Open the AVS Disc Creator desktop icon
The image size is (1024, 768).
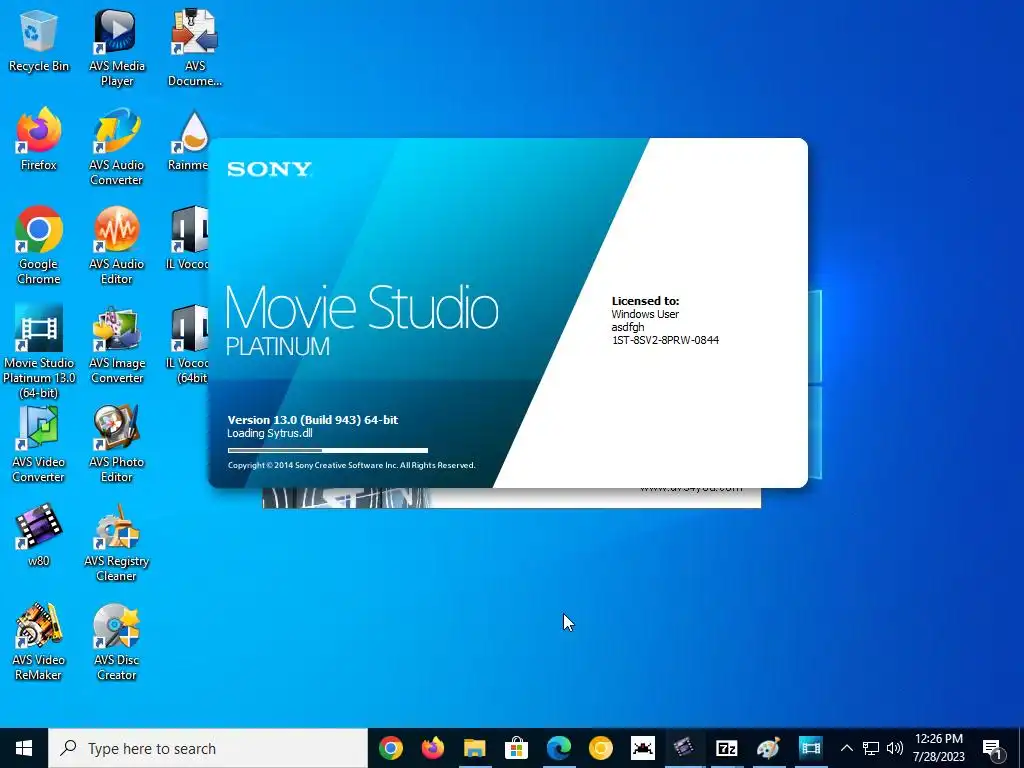tap(116, 642)
